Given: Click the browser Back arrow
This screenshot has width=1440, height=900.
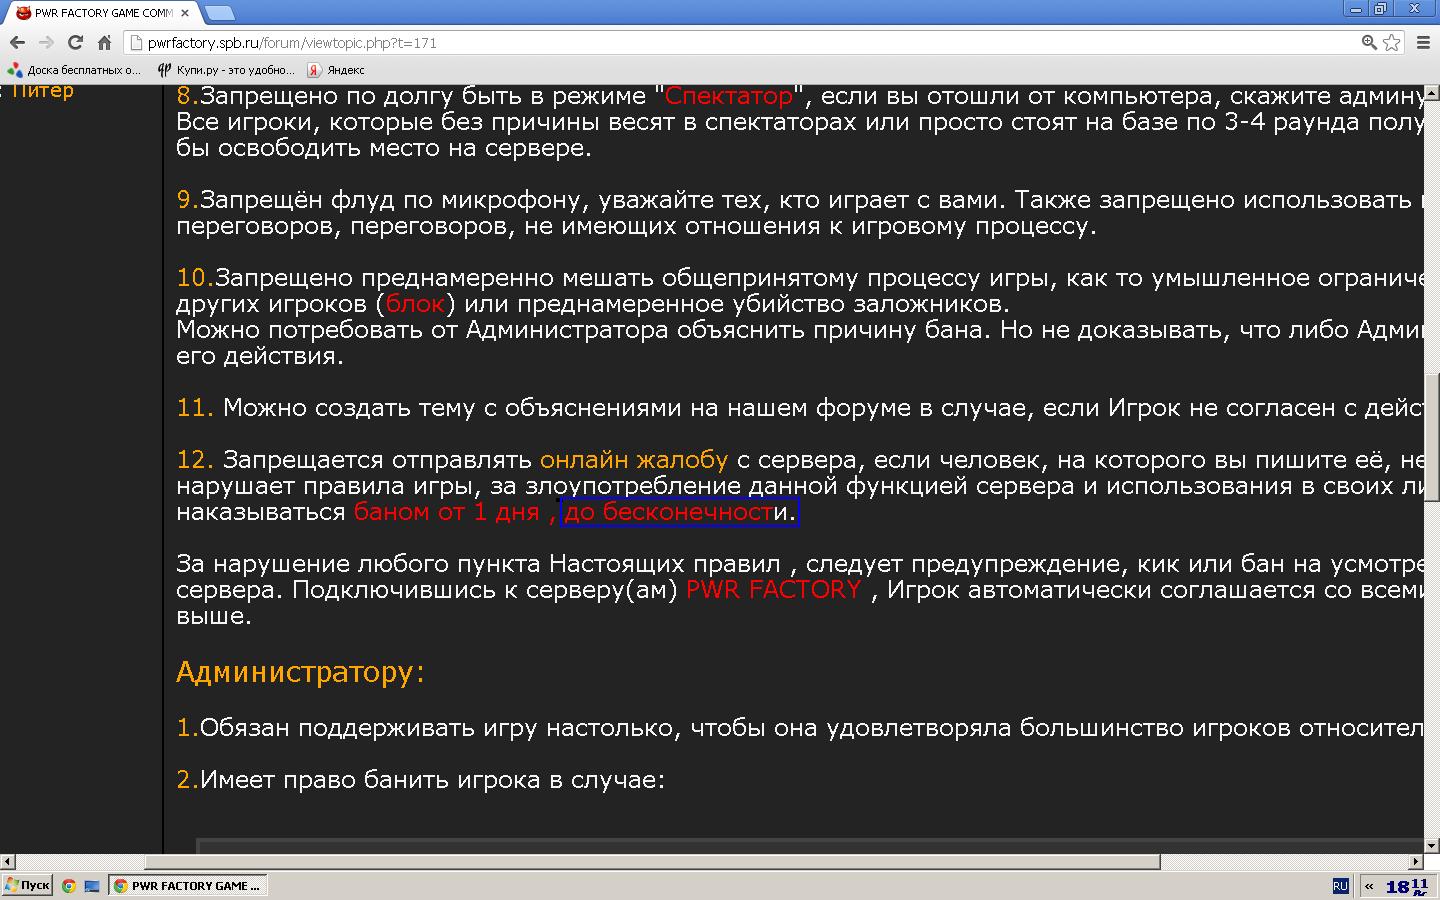Looking at the screenshot, I should click(x=17, y=42).
